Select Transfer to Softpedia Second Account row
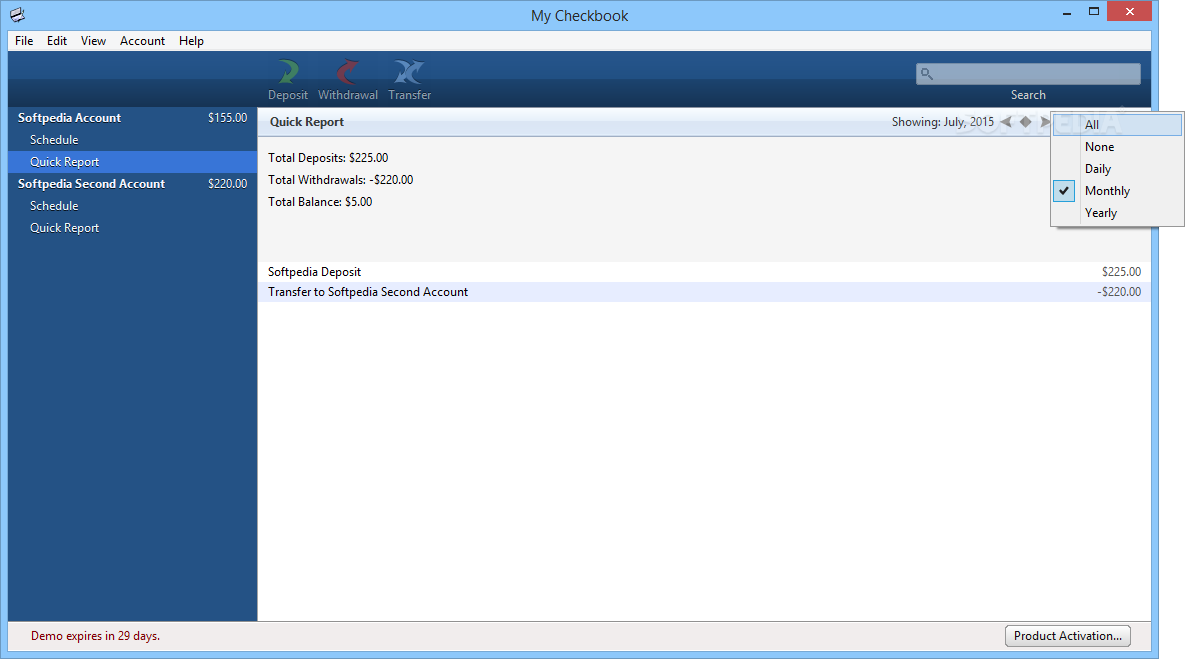 [x=704, y=292]
